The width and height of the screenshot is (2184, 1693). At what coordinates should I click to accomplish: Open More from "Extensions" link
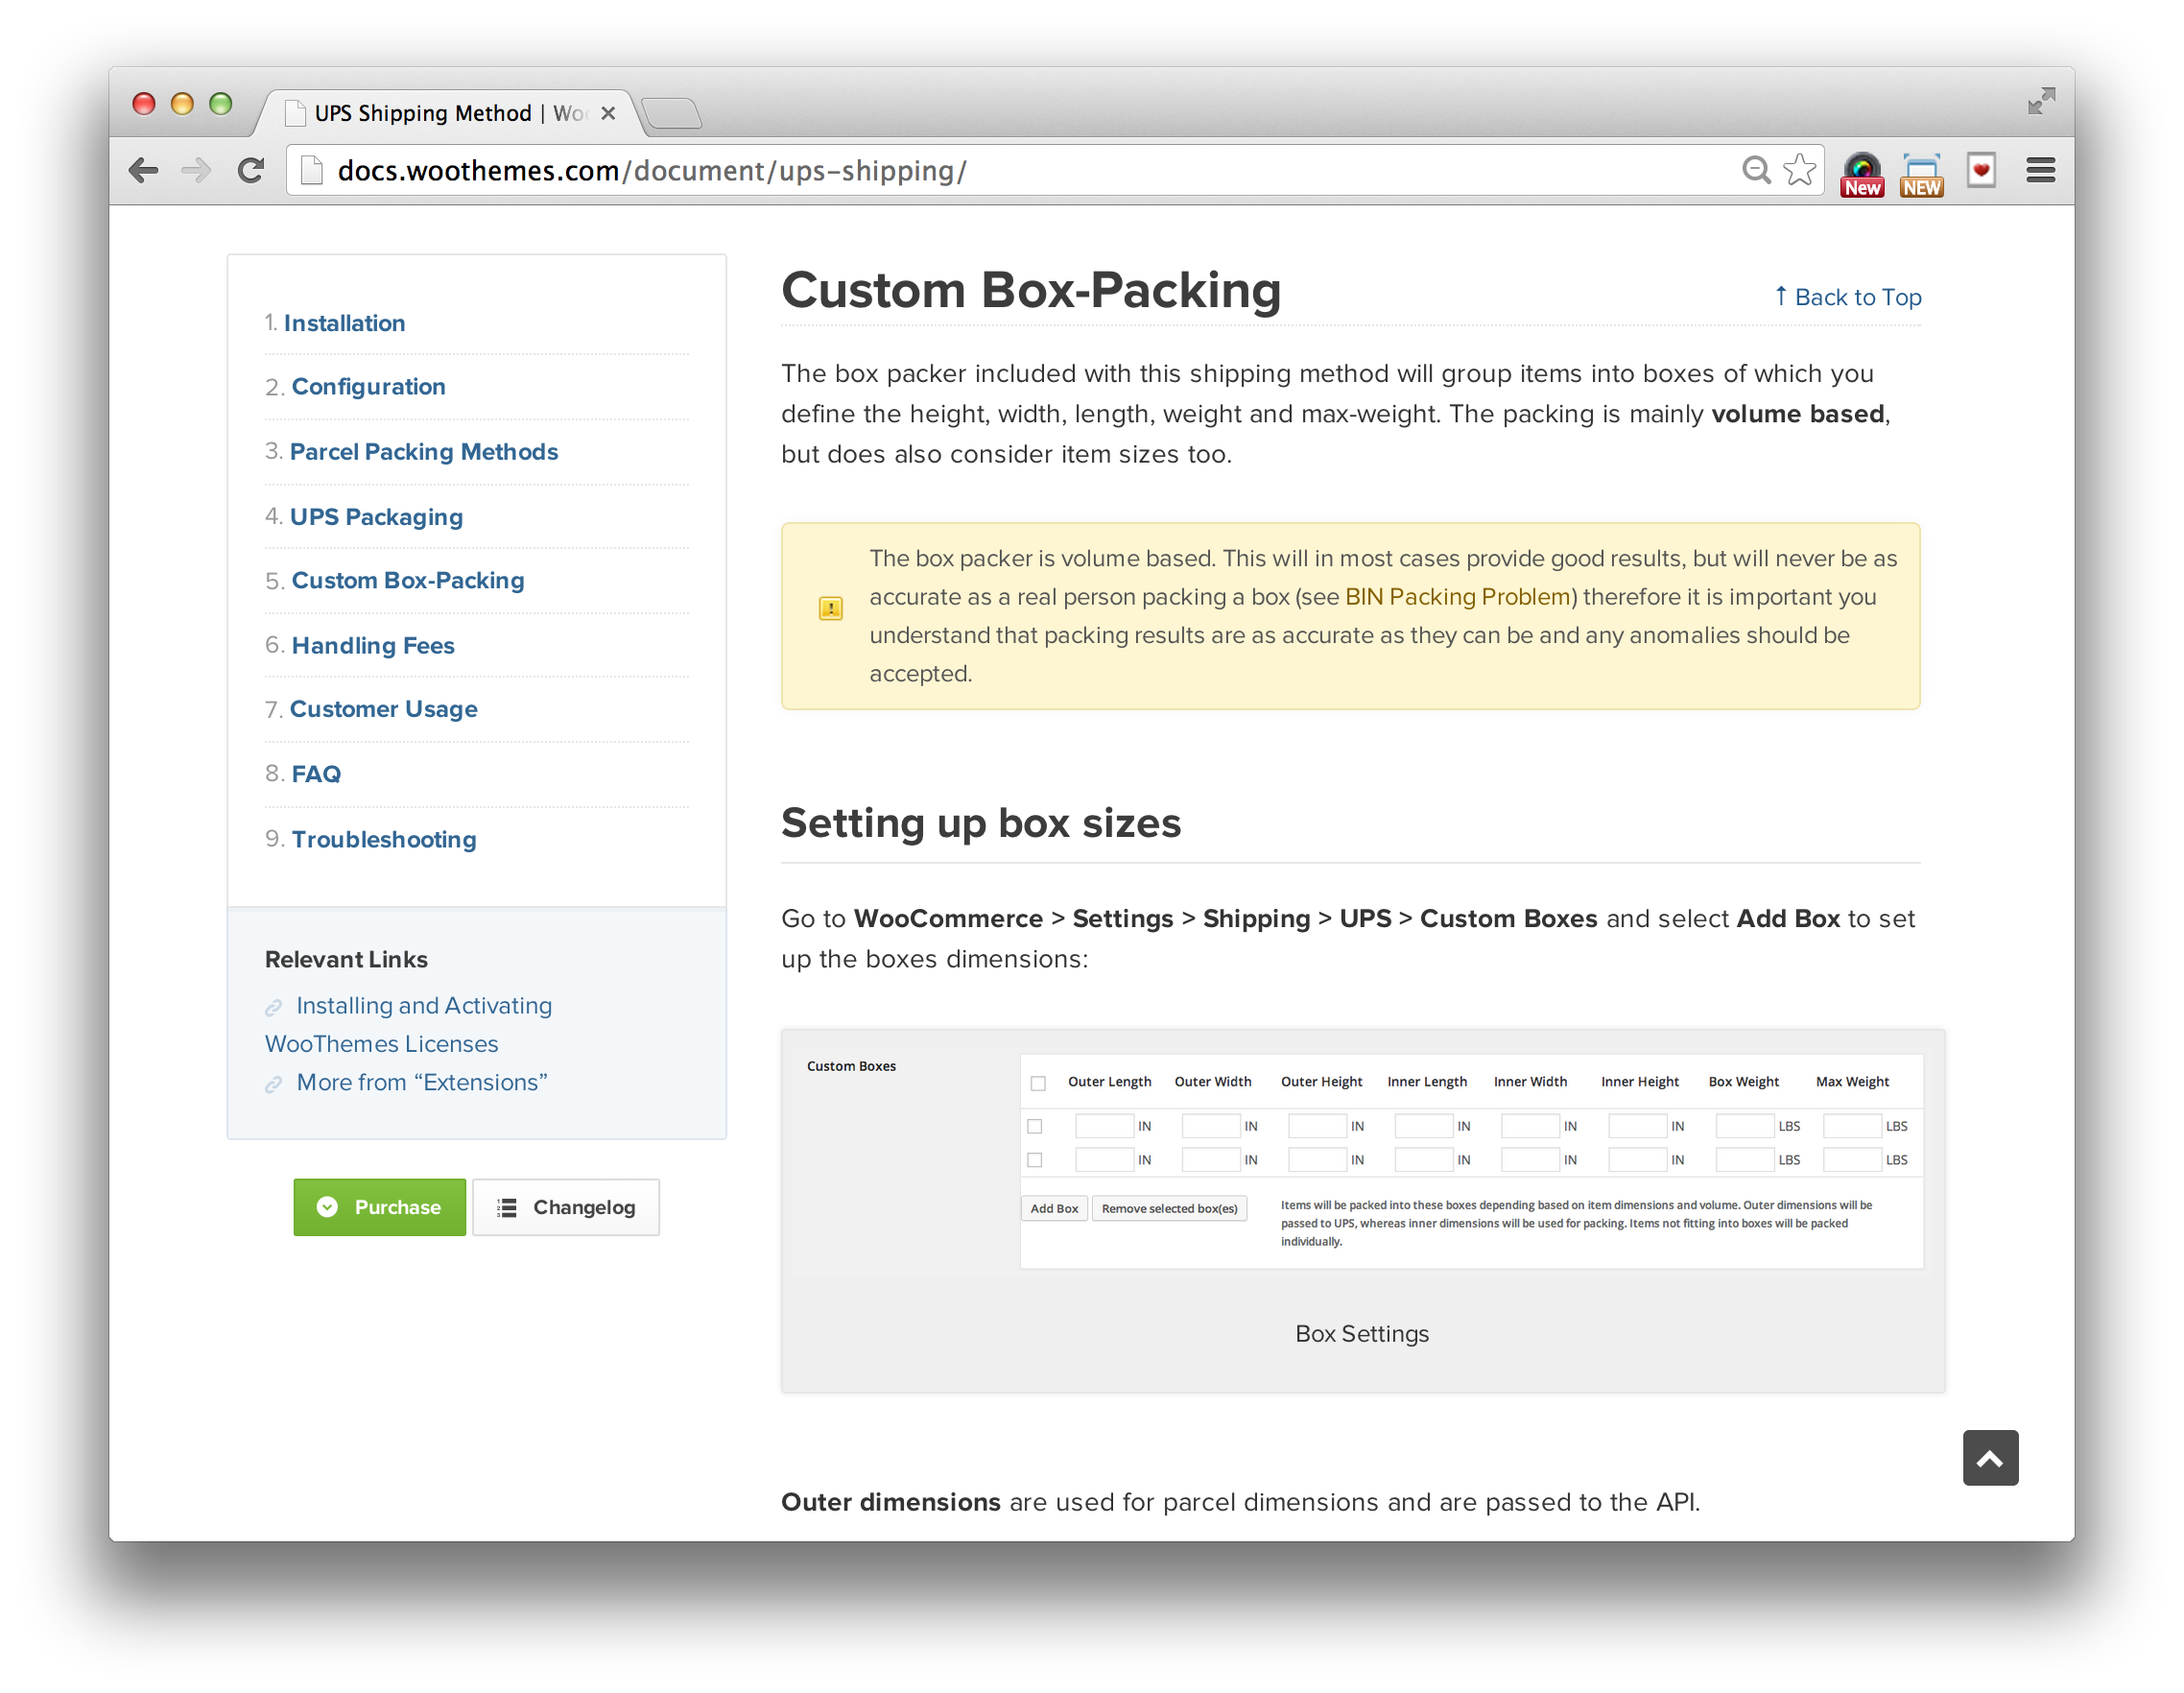(x=422, y=1083)
